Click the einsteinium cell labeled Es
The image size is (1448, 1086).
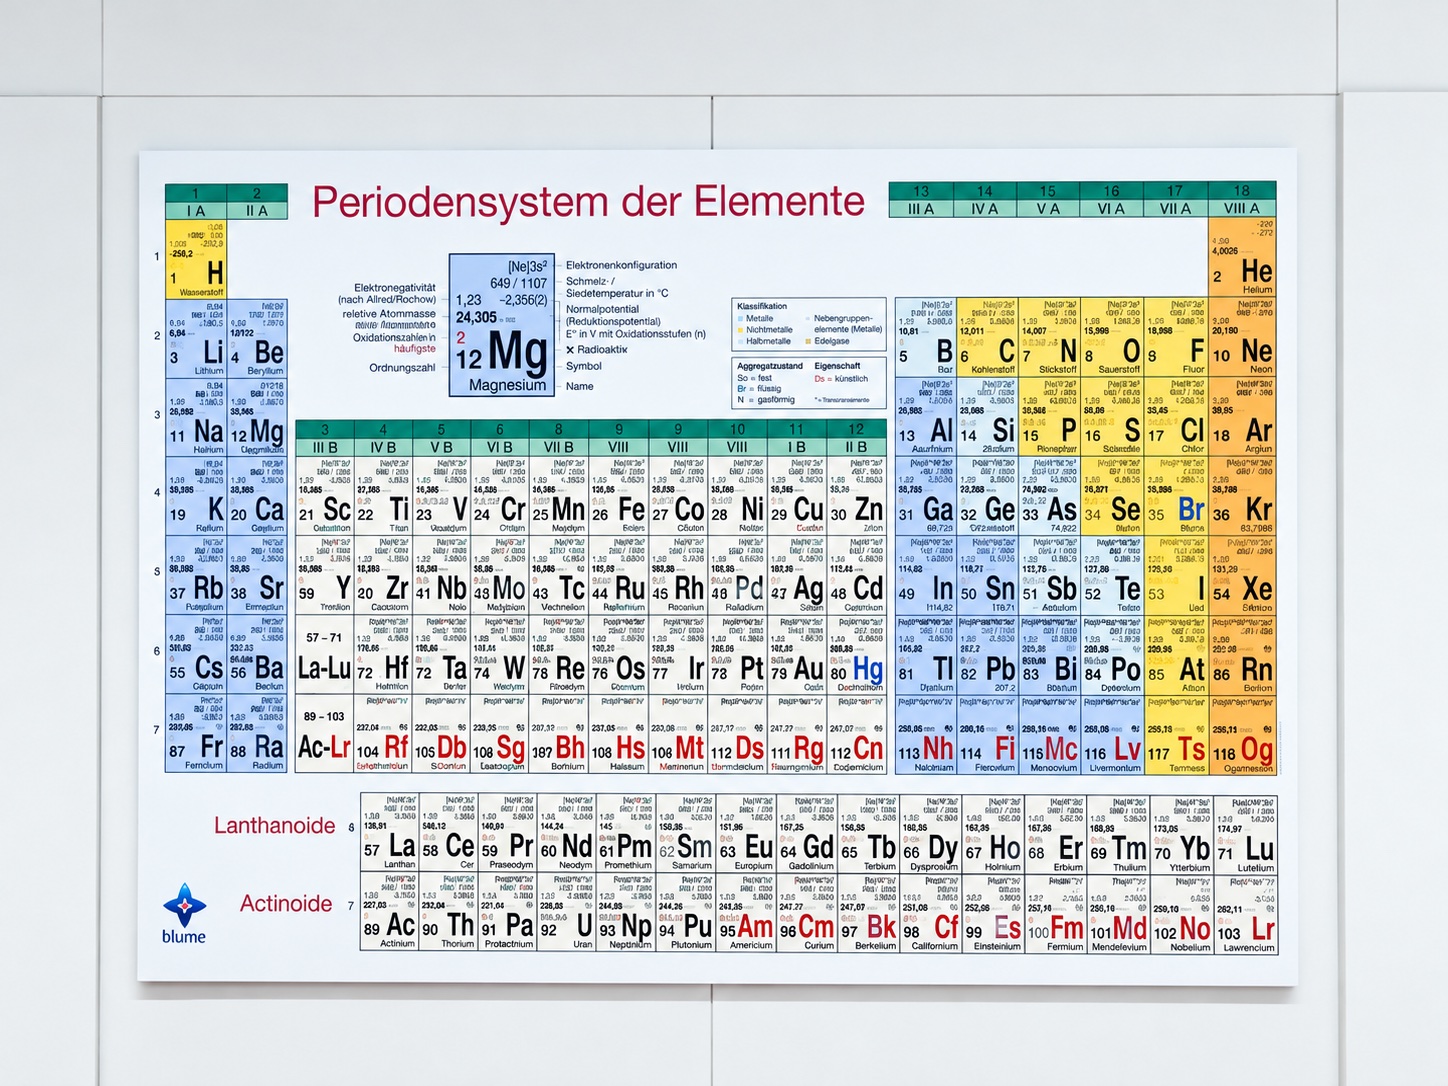[x=993, y=913]
